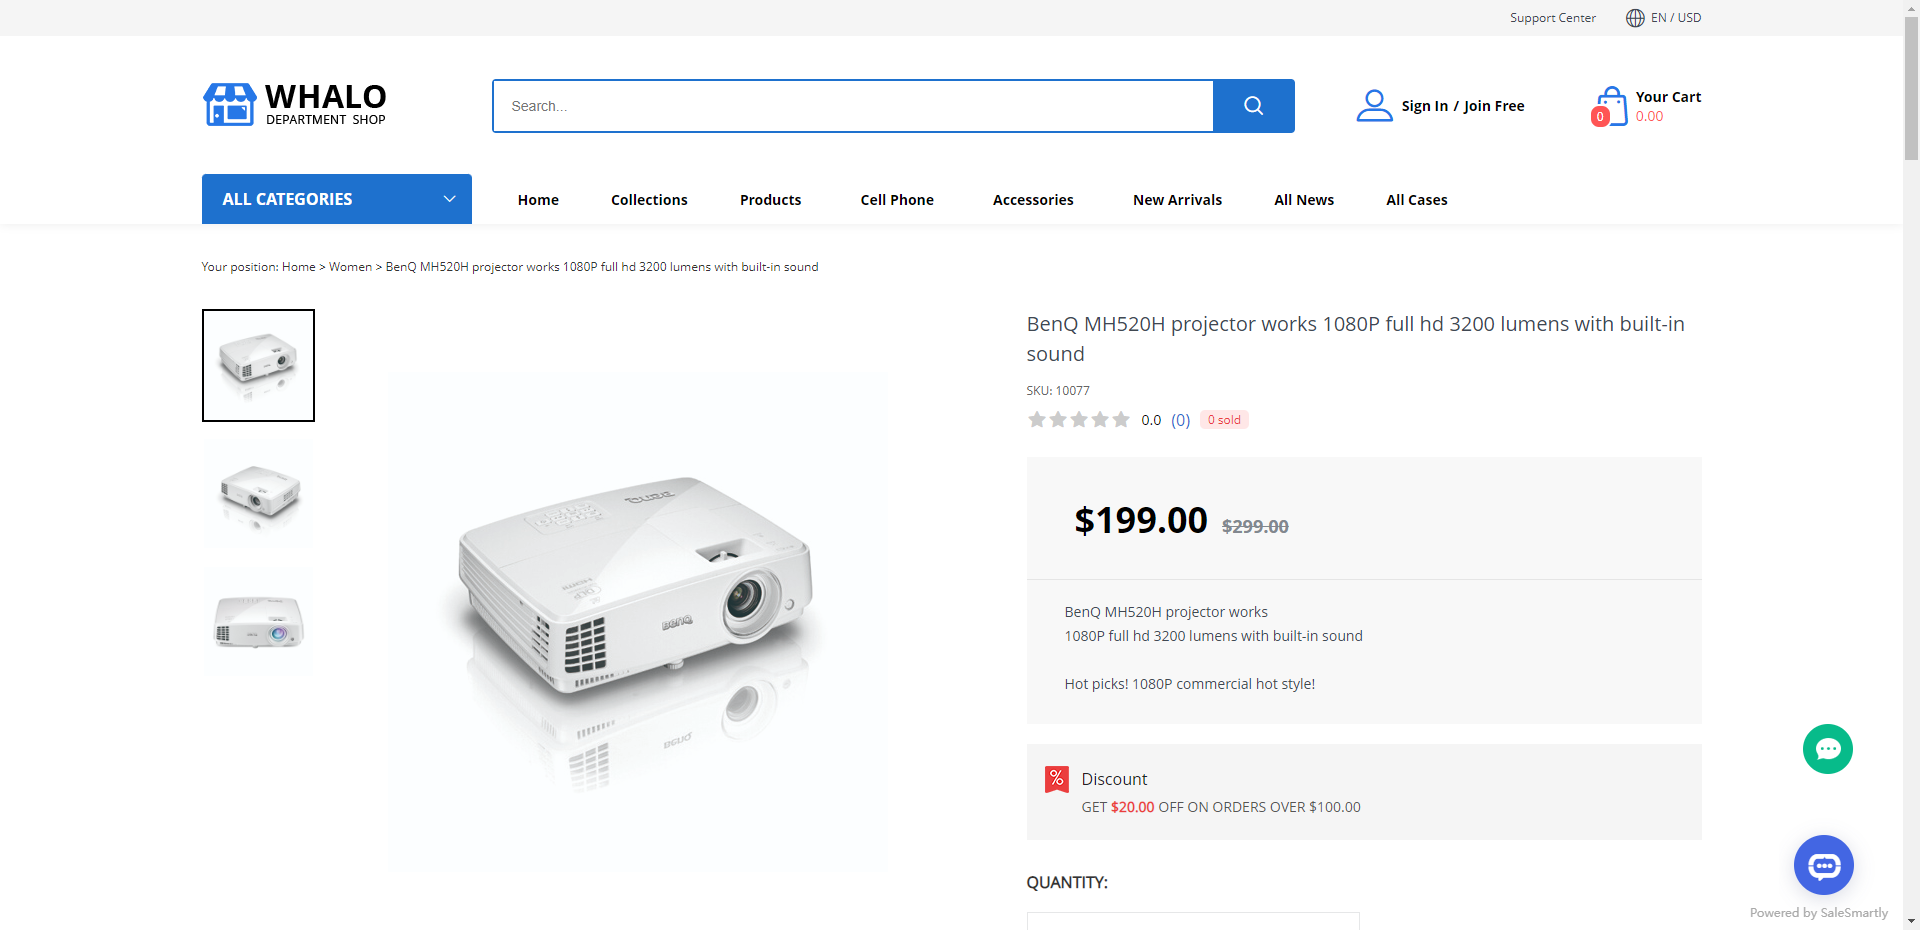
Task: Open the shopping cart bag icon
Action: (x=1610, y=105)
